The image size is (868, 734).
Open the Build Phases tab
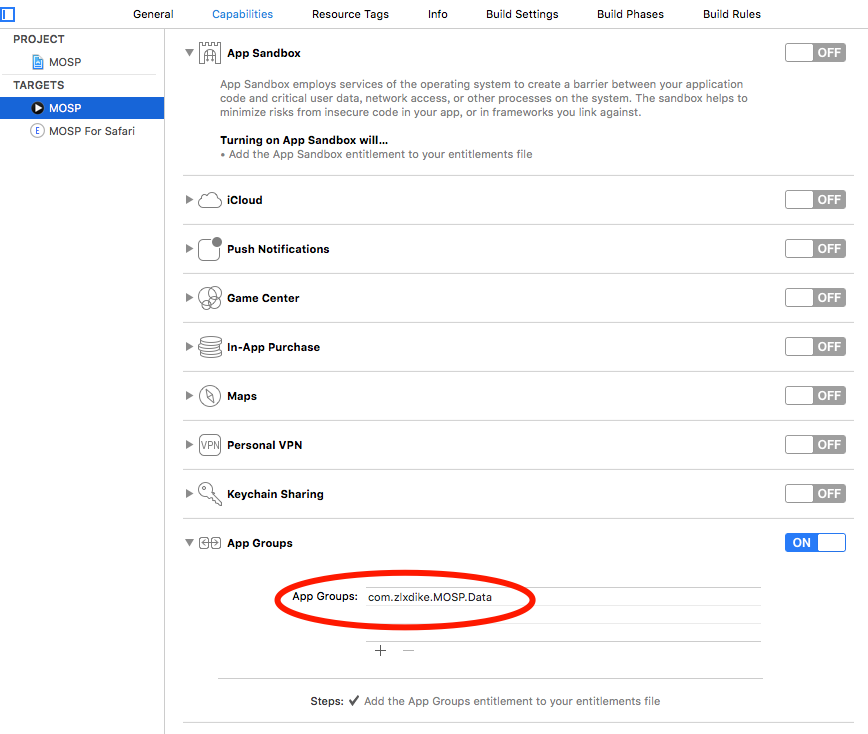click(631, 14)
